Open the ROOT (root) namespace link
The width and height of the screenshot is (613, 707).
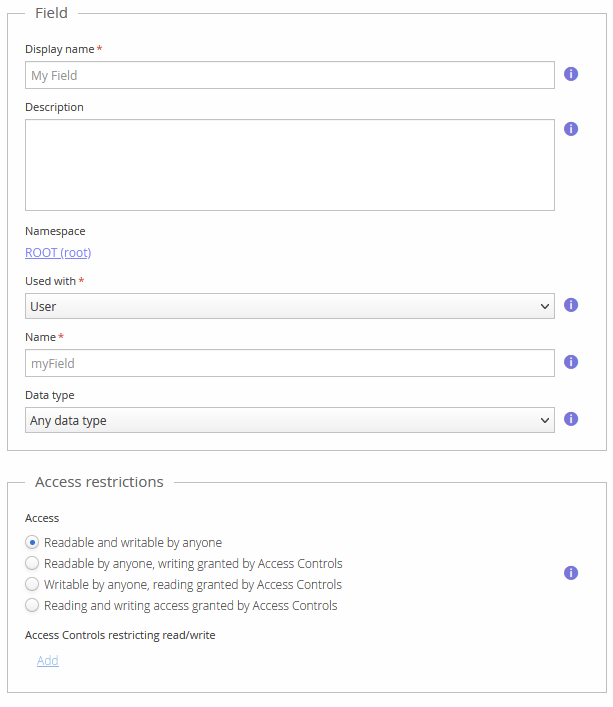click(x=58, y=253)
